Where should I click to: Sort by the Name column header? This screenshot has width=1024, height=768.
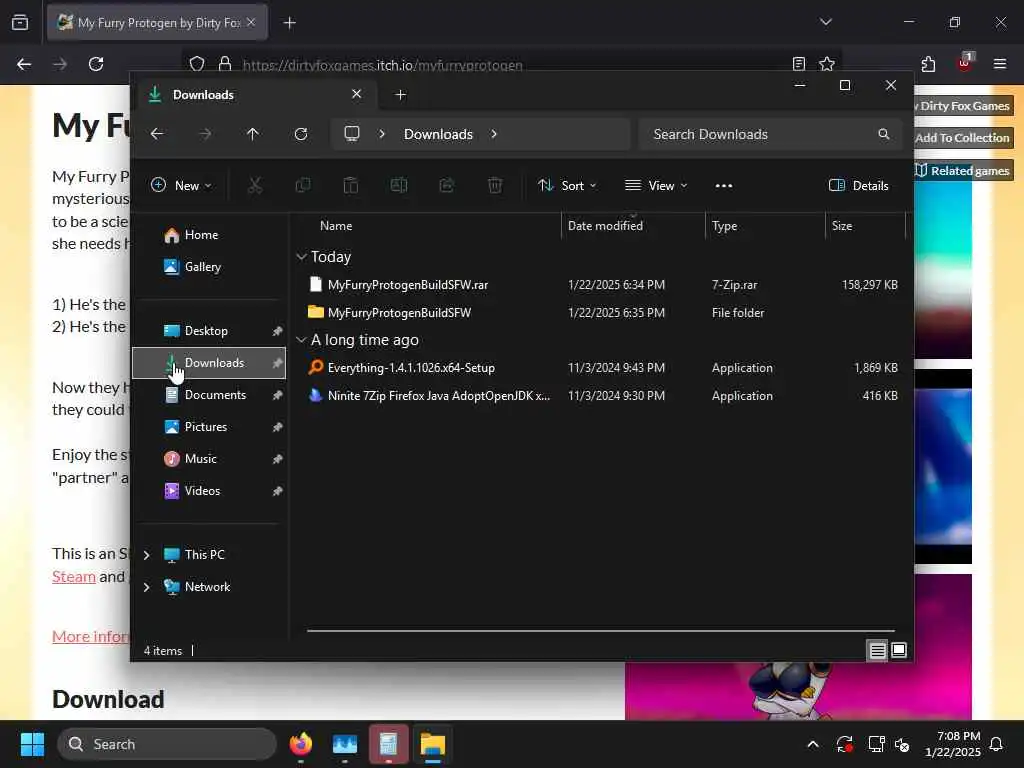click(x=336, y=226)
